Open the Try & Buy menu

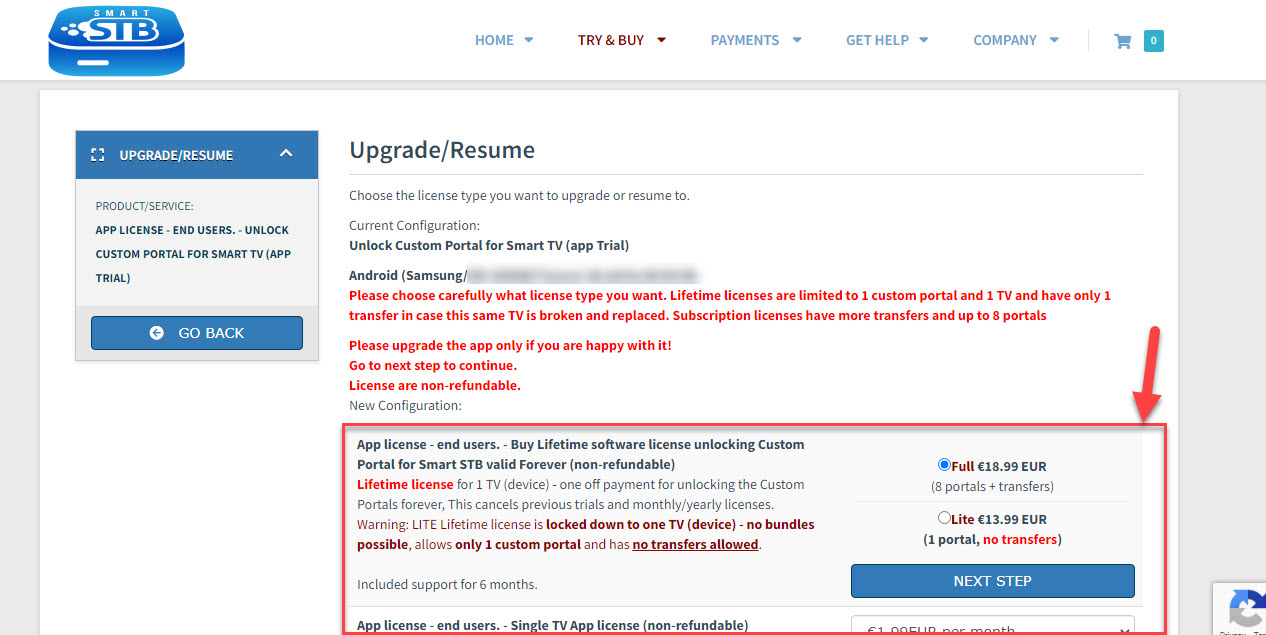coord(611,41)
